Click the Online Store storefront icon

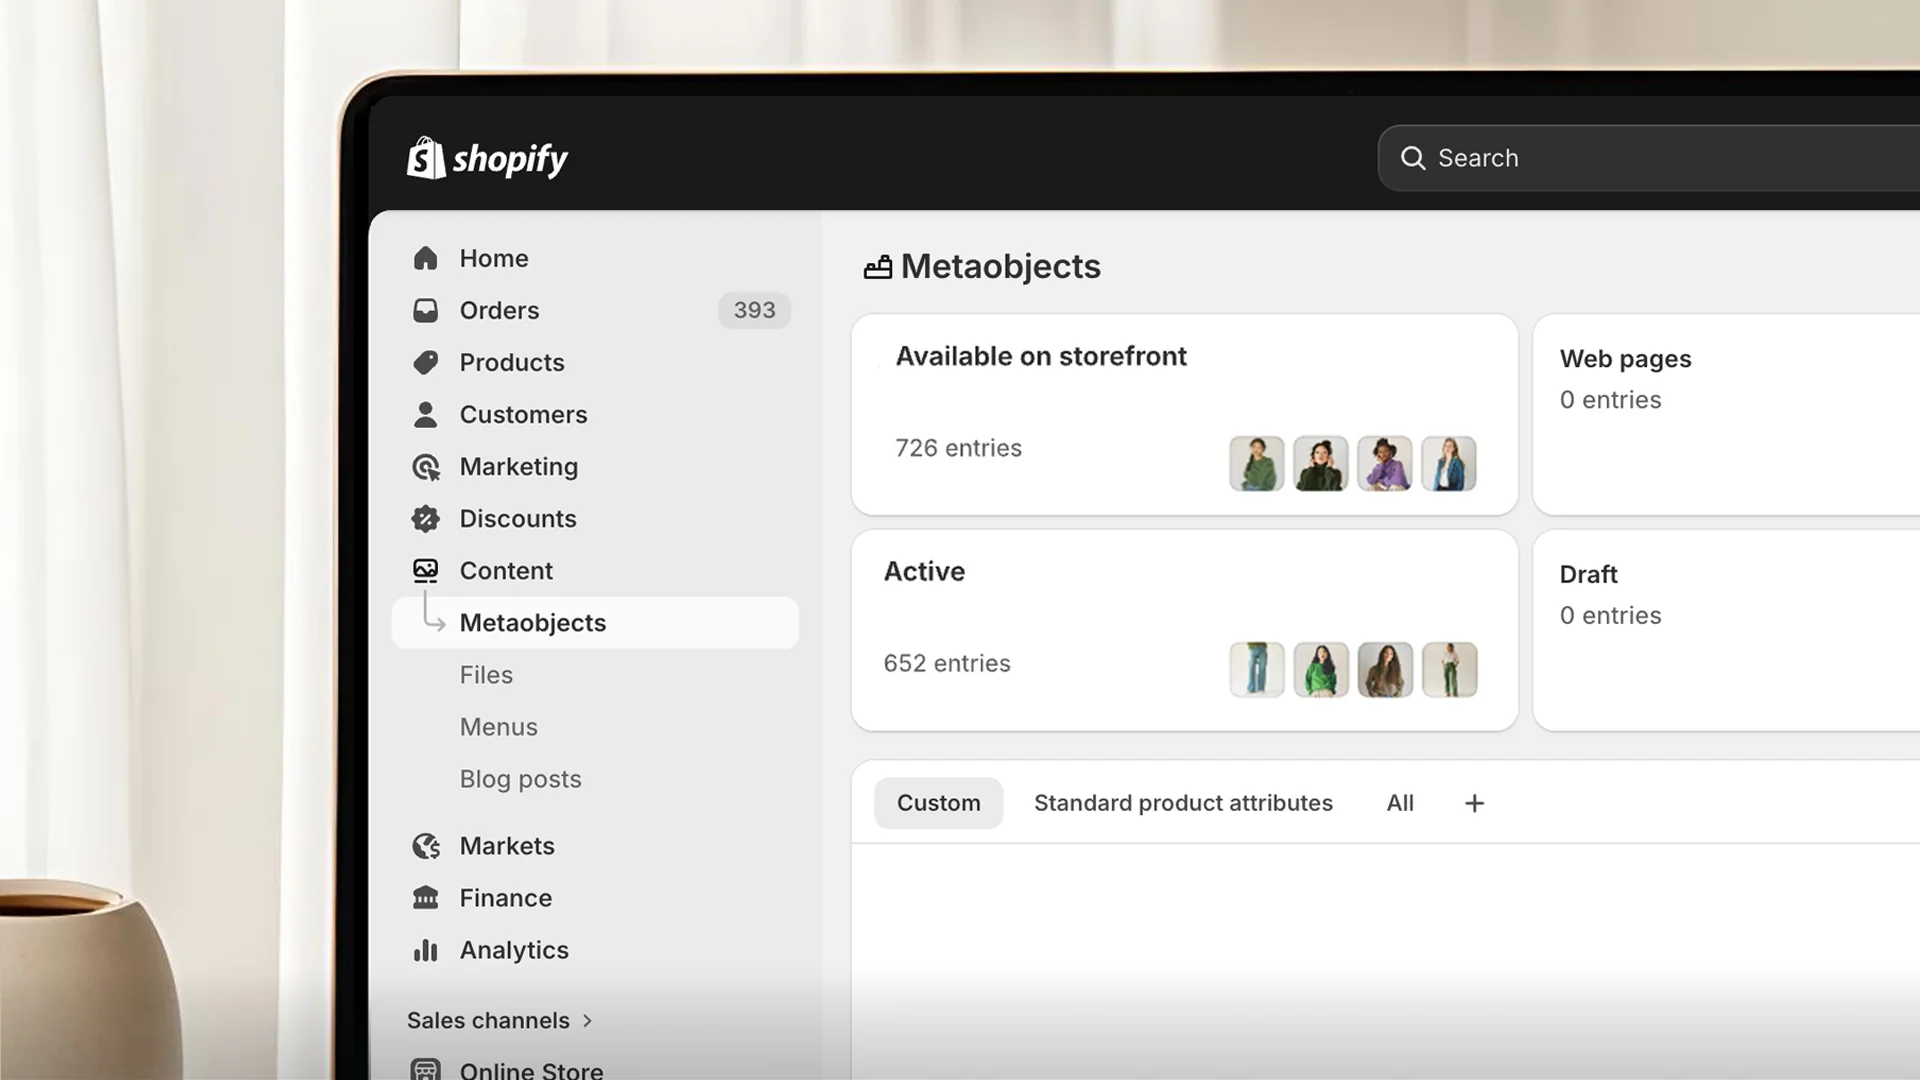(x=426, y=1069)
